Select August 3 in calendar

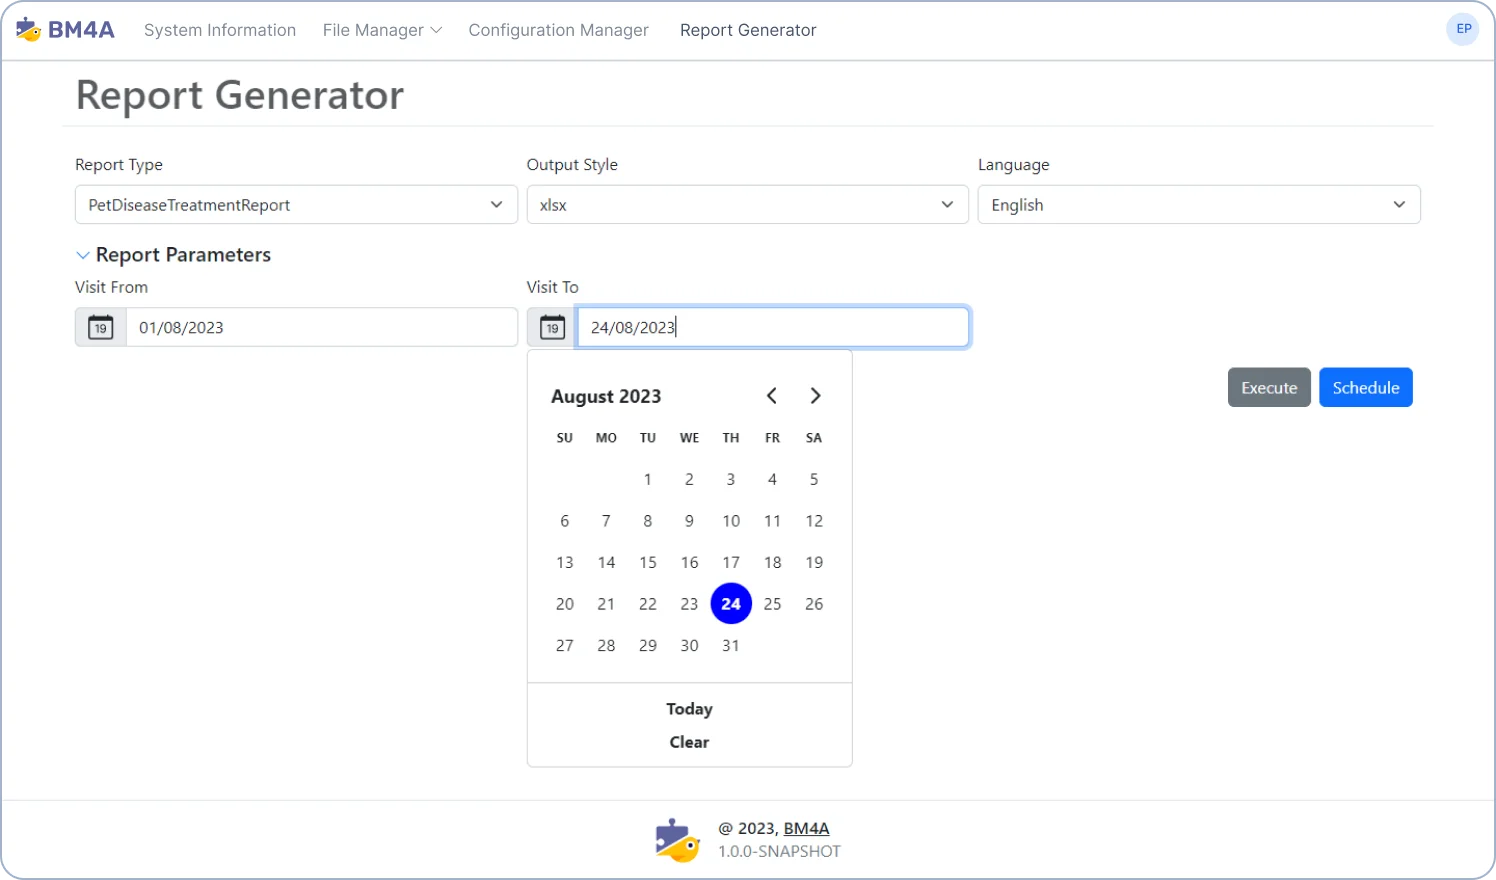731,479
